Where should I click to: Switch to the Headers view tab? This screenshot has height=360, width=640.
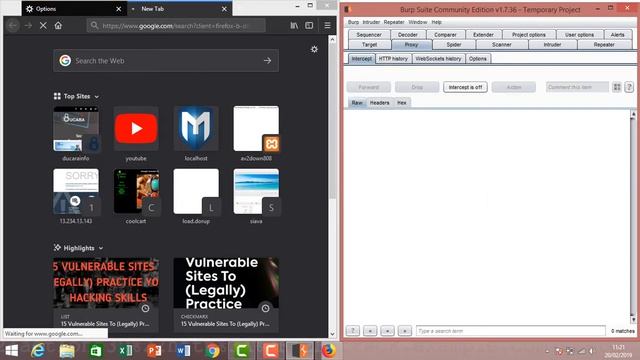379,103
